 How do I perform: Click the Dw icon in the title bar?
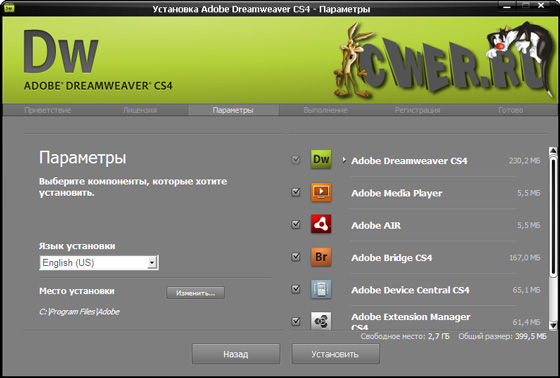tap(9, 7)
